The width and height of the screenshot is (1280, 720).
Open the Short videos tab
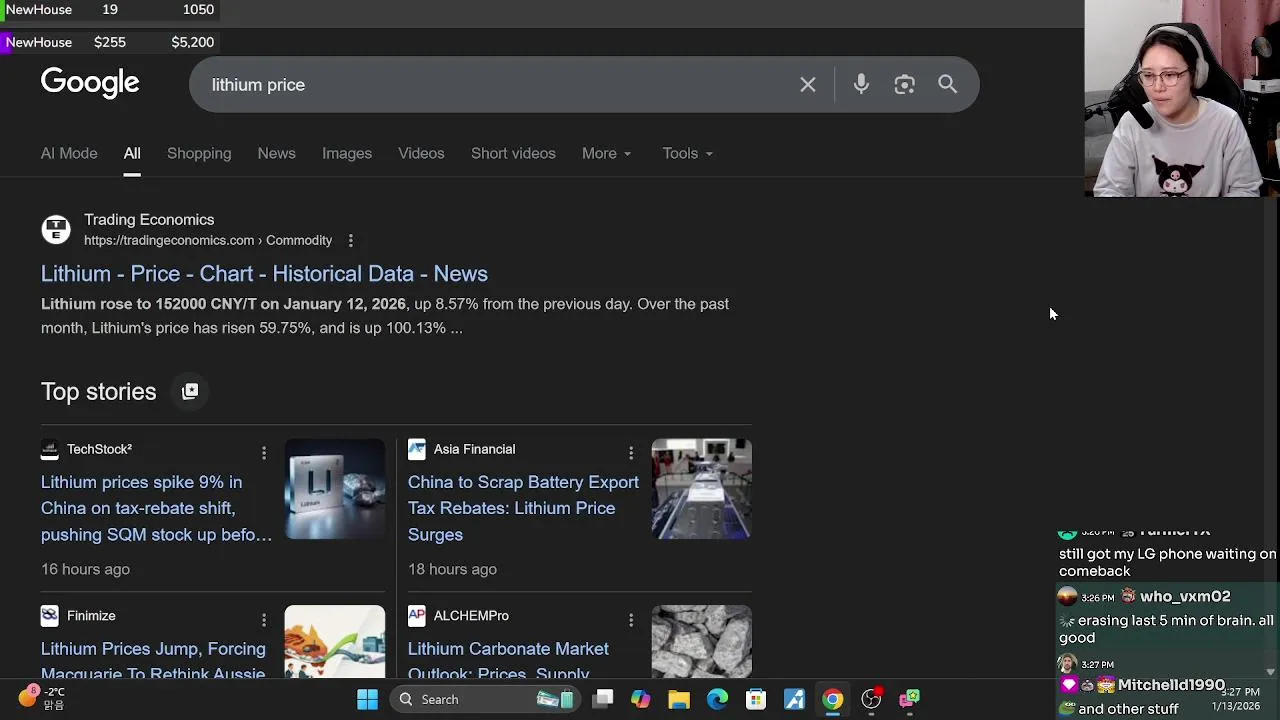[x=513, y=153]
